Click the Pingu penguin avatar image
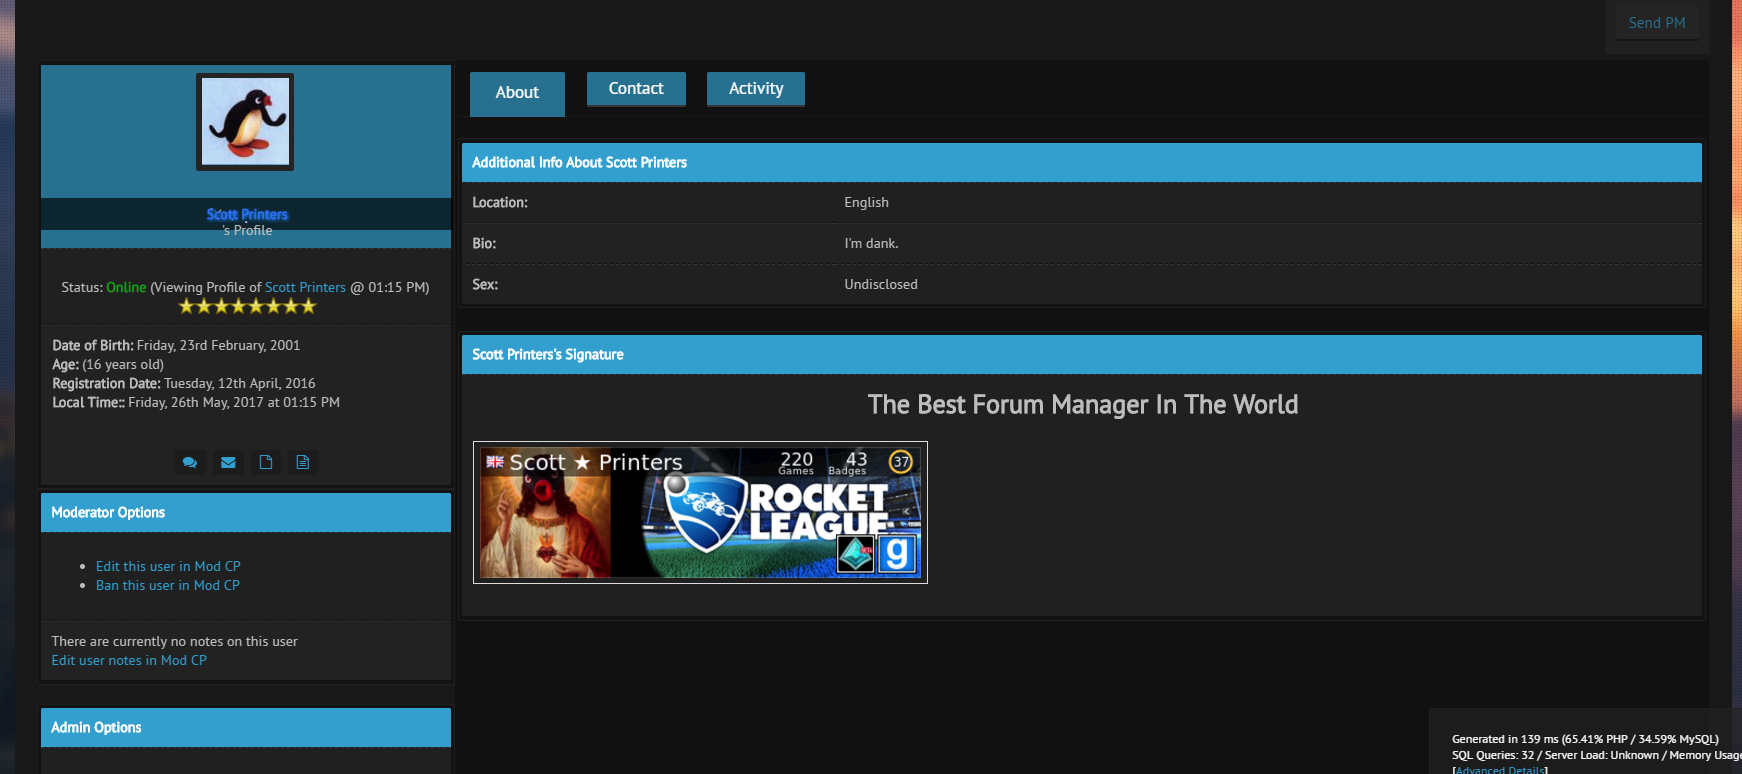This screenshot has height=774, width=1742. pyautogui.click(x=245, y=122)
